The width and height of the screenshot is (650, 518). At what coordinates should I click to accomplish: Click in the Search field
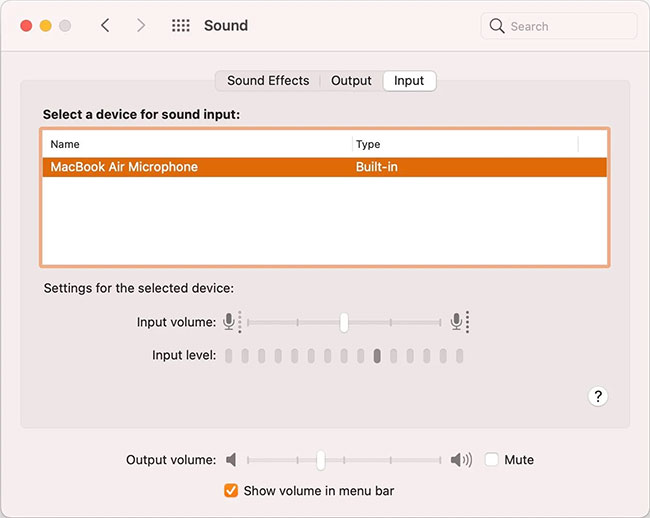tap(559, 26)
